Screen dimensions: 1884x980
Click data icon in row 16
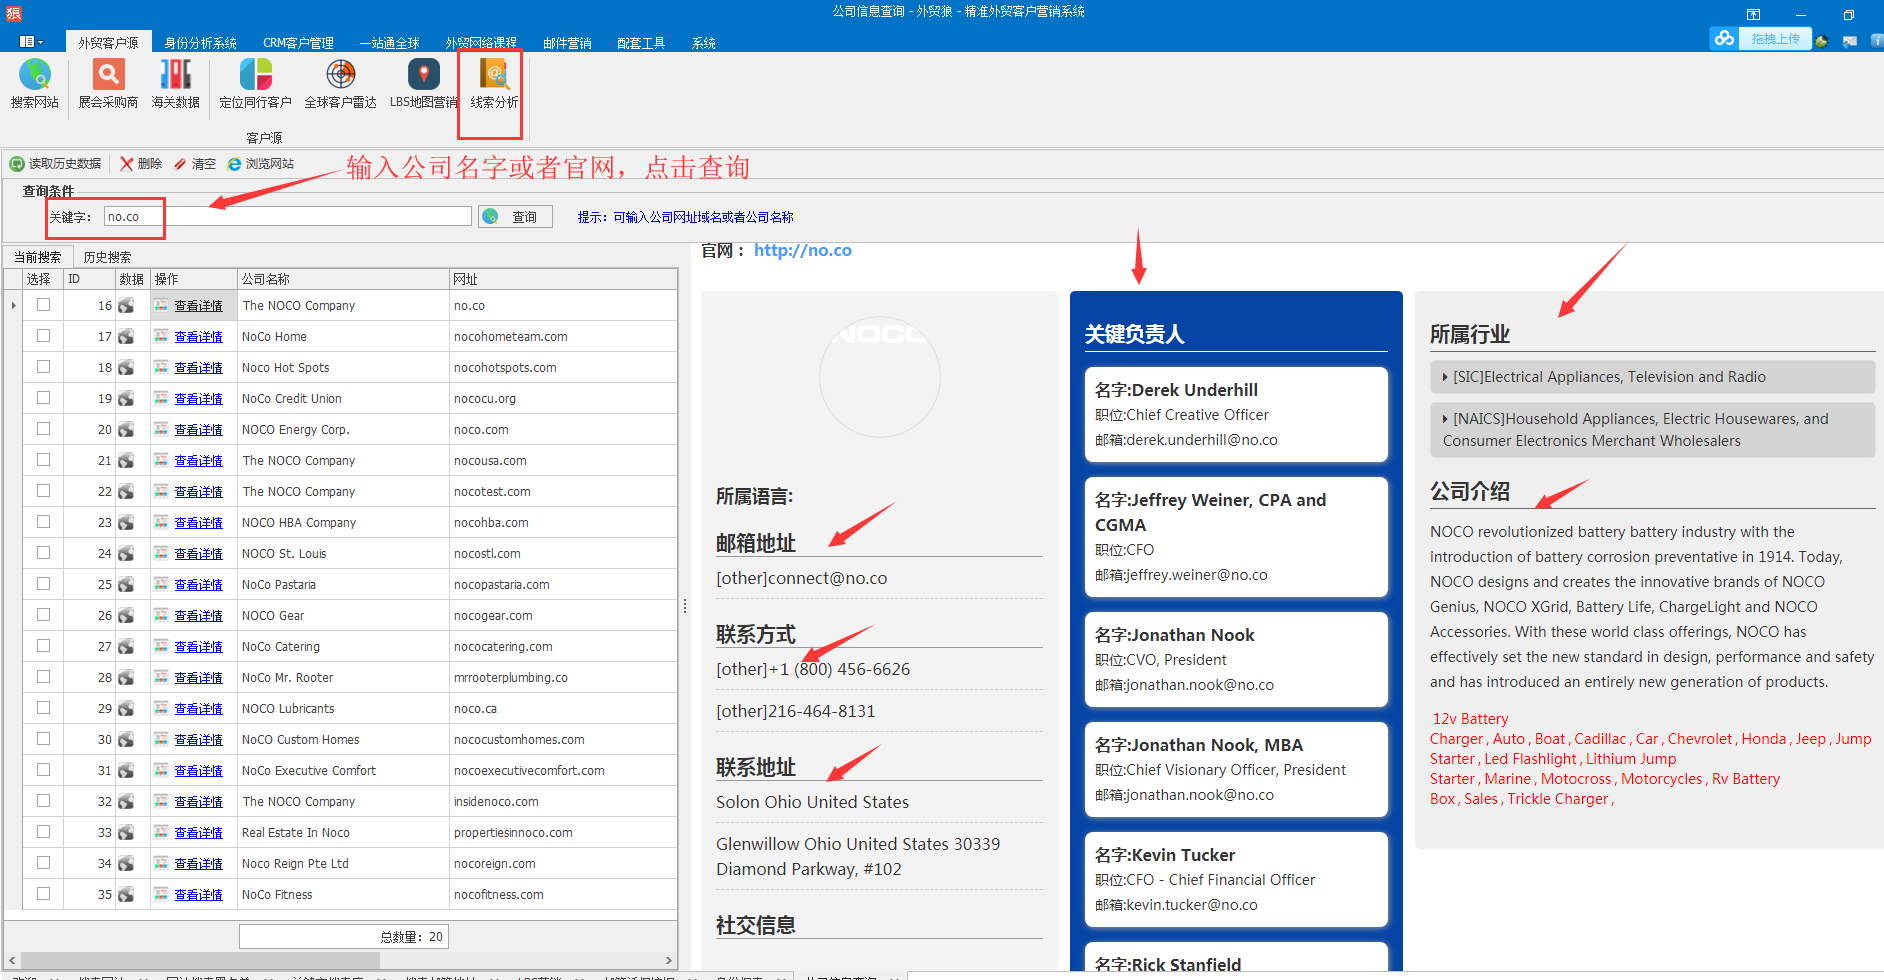click(x=126, y=306)
